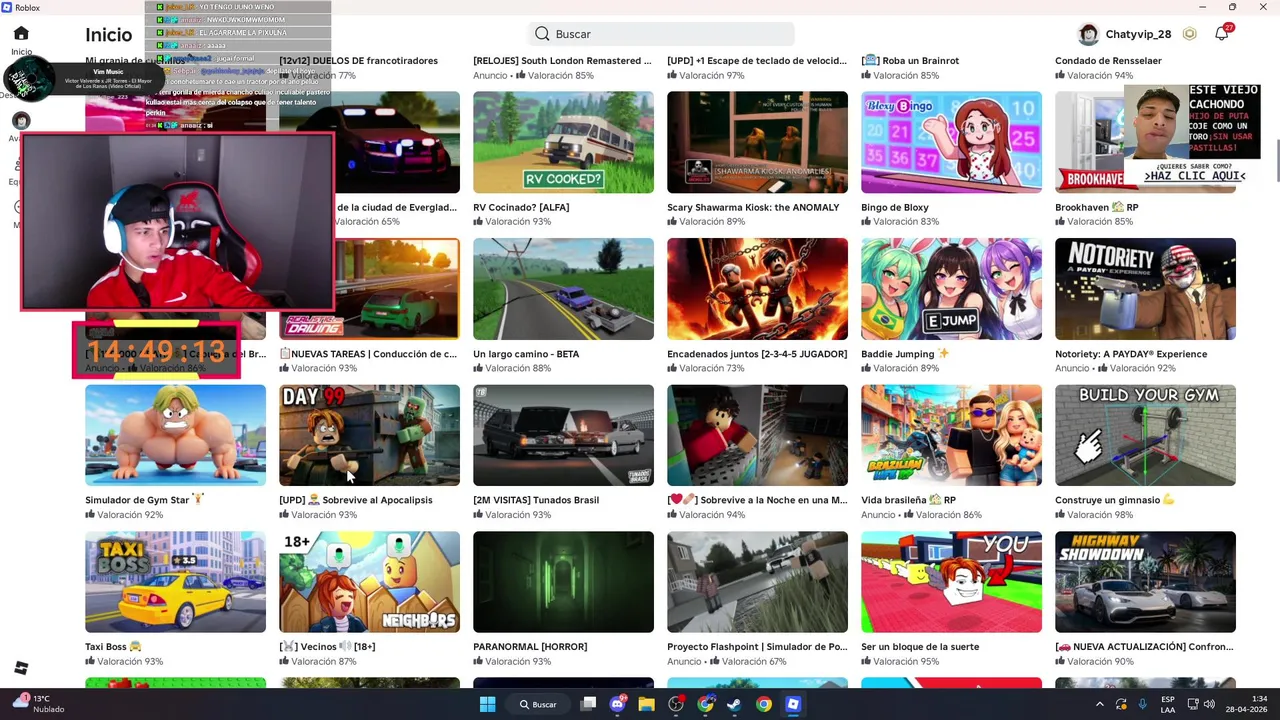This screenshot has width=1280, height=720.
Task: Open the Tunados Brasil game thumbnail
Action: (x=563, y=435)
